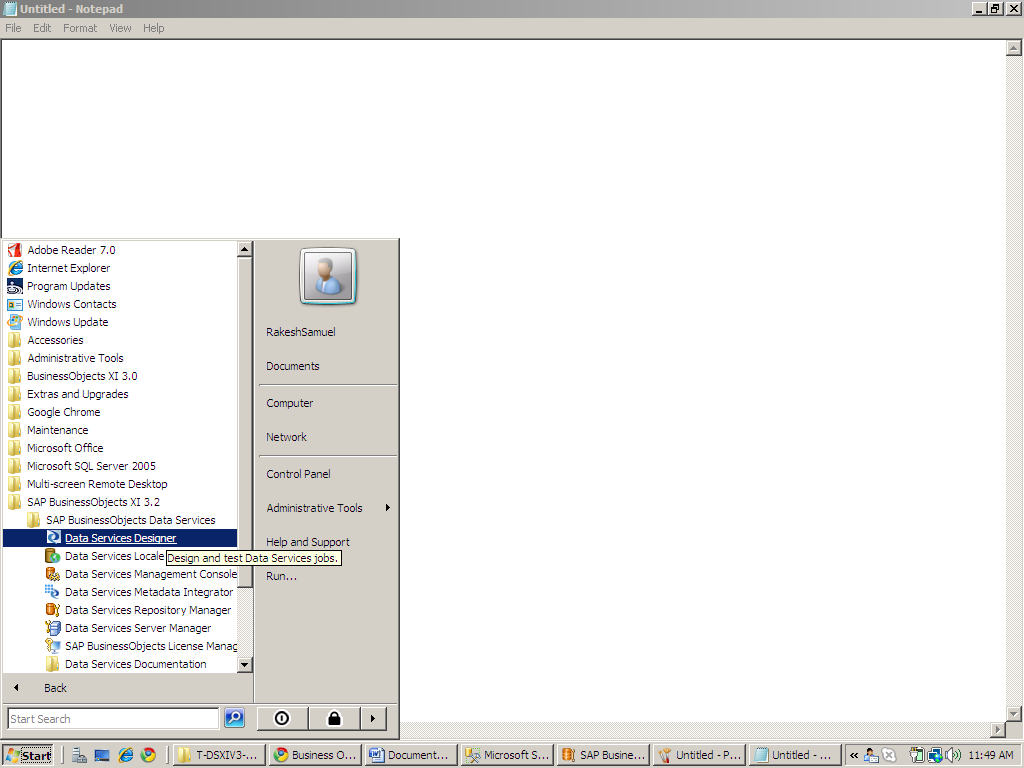Open Notepad Help menu
The image size is (1024, 768).
point(153,28)
